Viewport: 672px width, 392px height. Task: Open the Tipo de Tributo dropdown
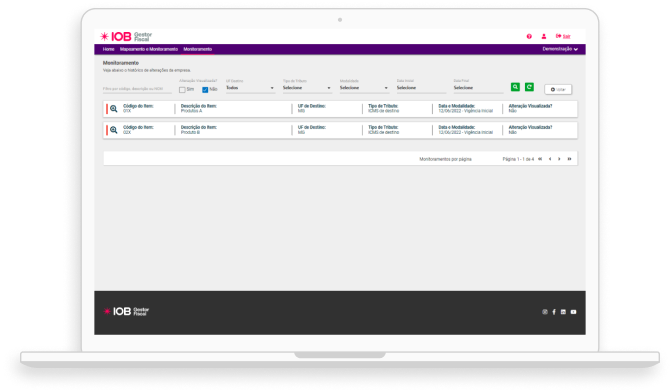(x=307, y=88)
